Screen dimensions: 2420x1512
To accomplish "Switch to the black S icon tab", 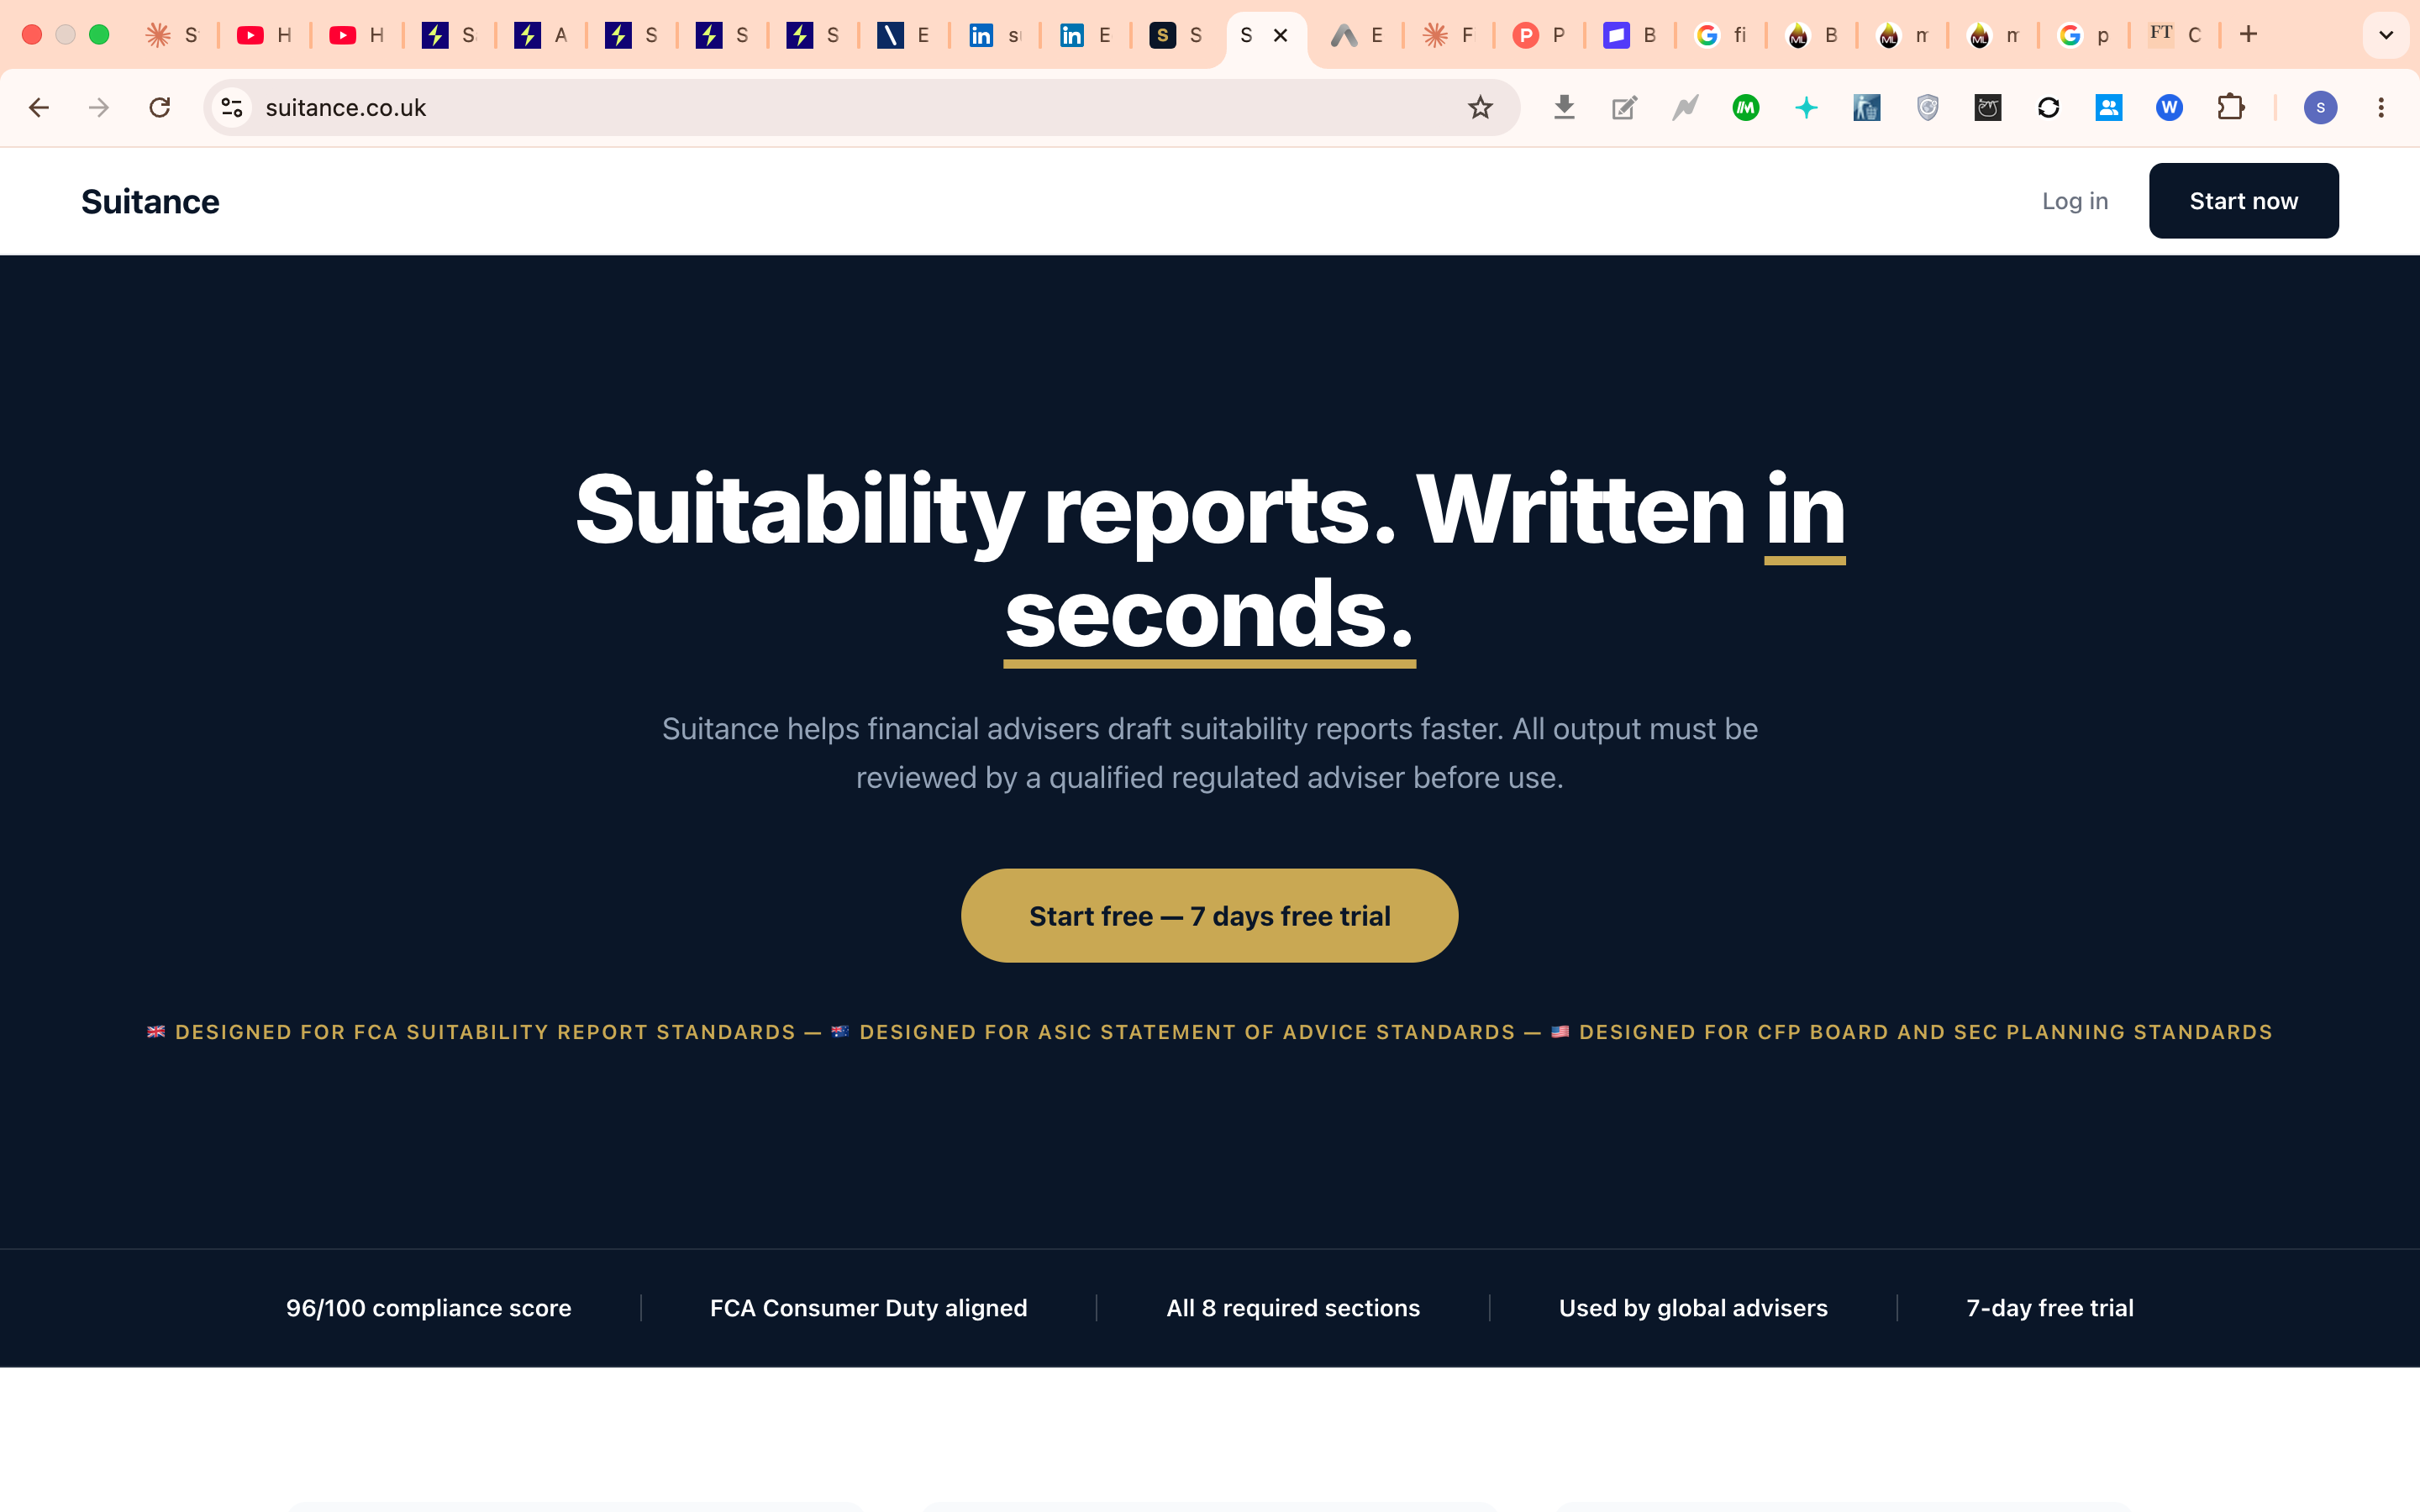I will click(1176, 35).
